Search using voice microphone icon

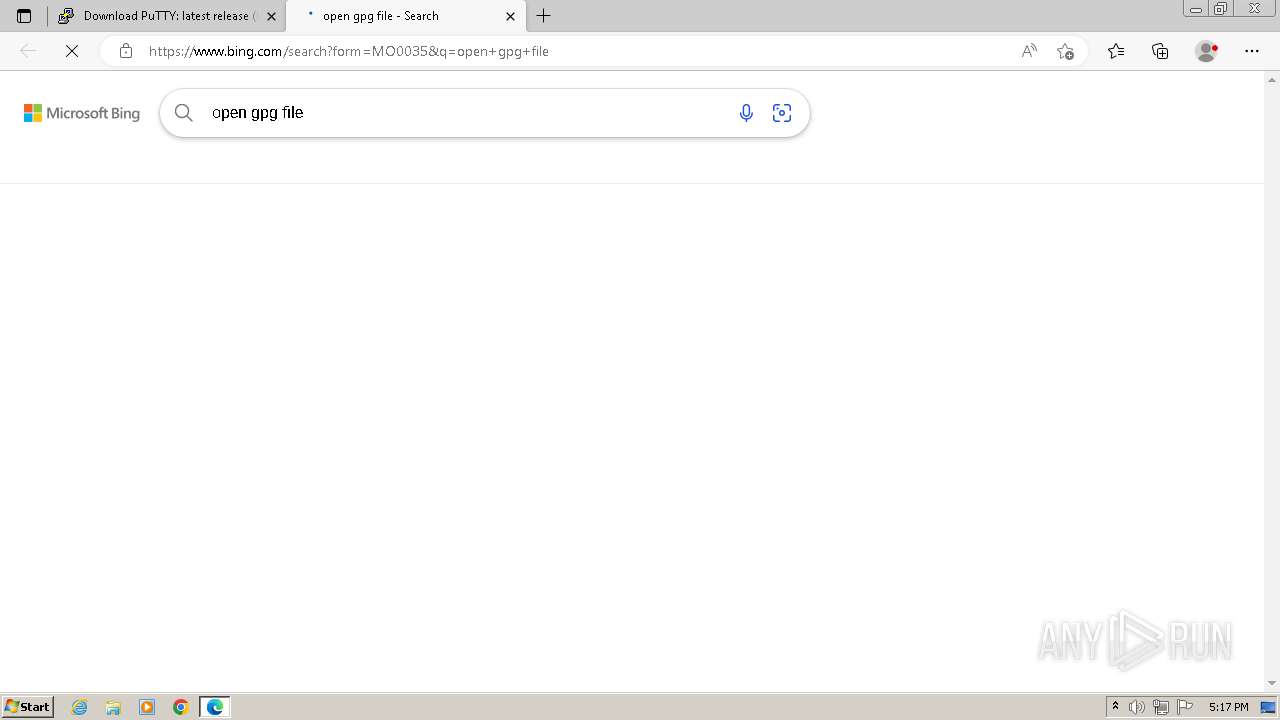(x=746, y=113)
